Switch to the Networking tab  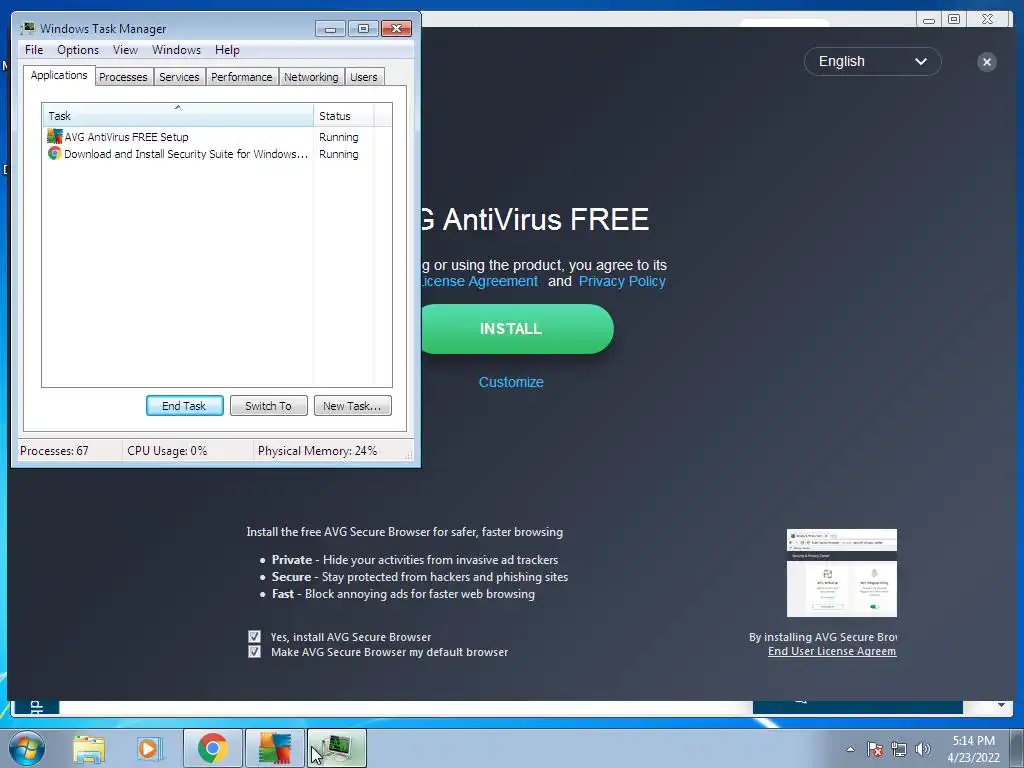(x=311, y=77)
